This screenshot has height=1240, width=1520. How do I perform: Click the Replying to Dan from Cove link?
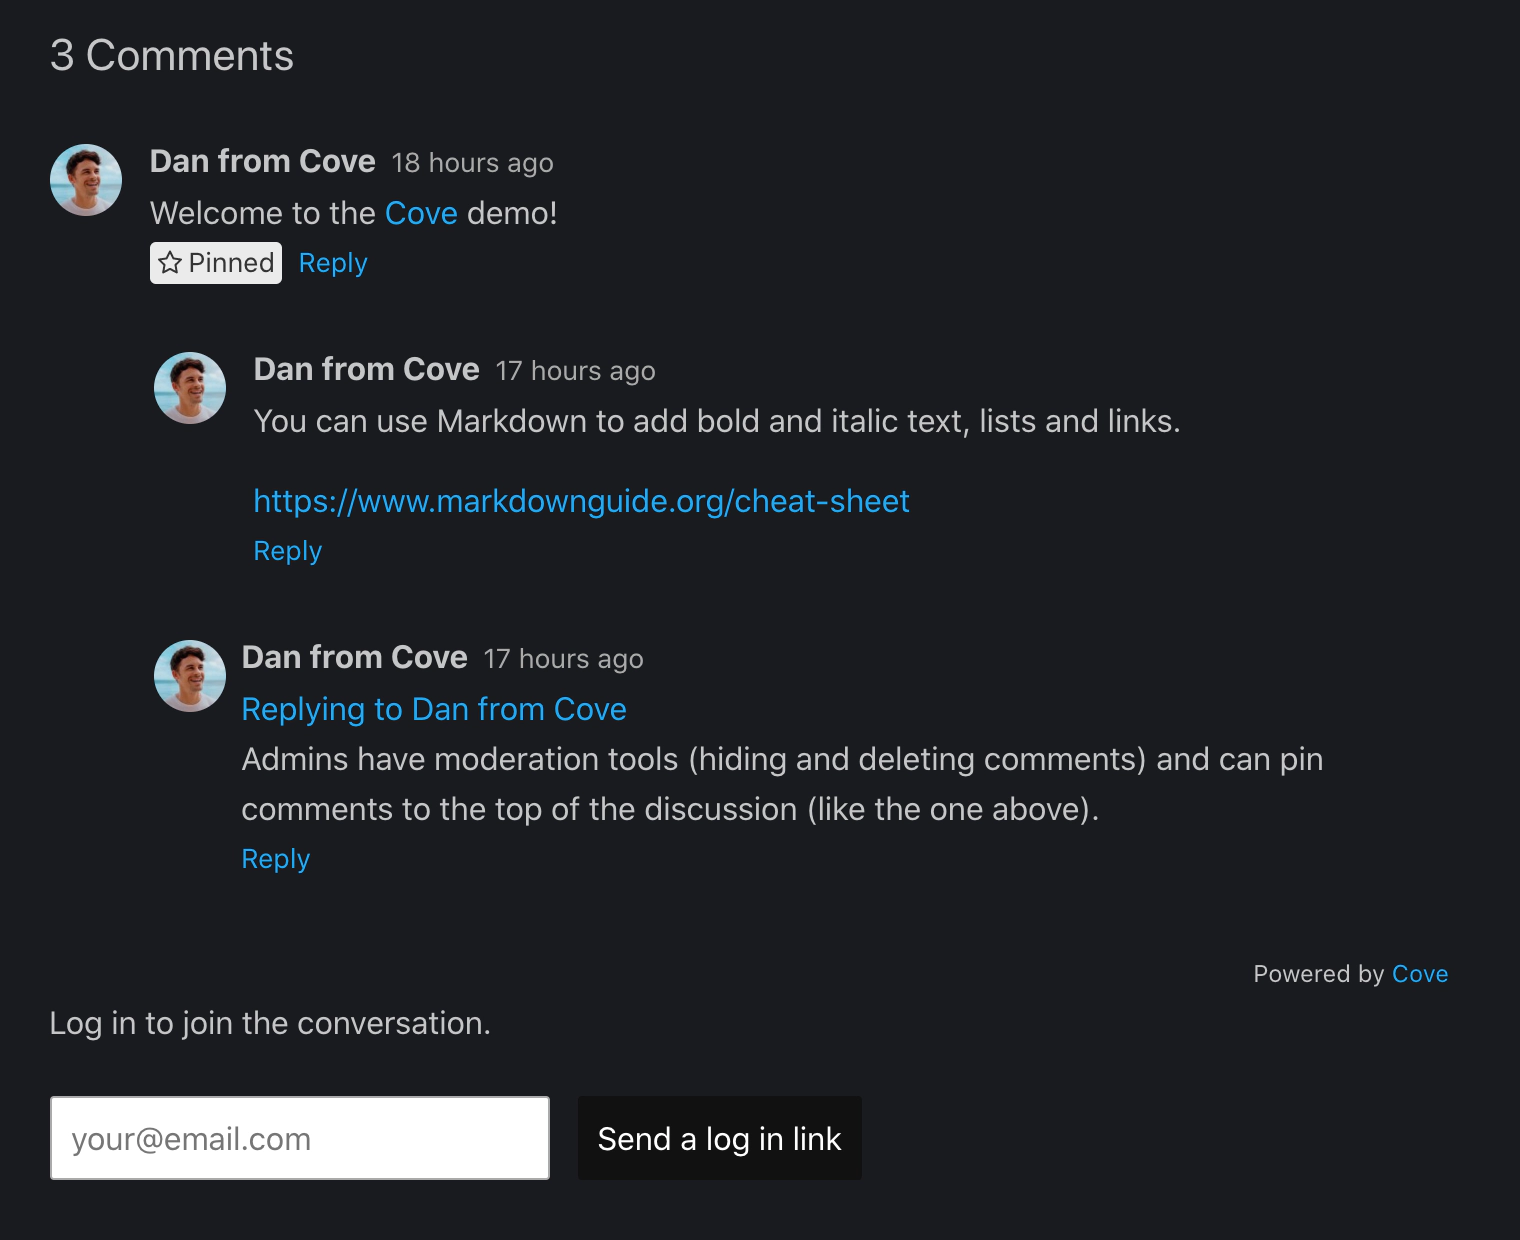[434, 709]
